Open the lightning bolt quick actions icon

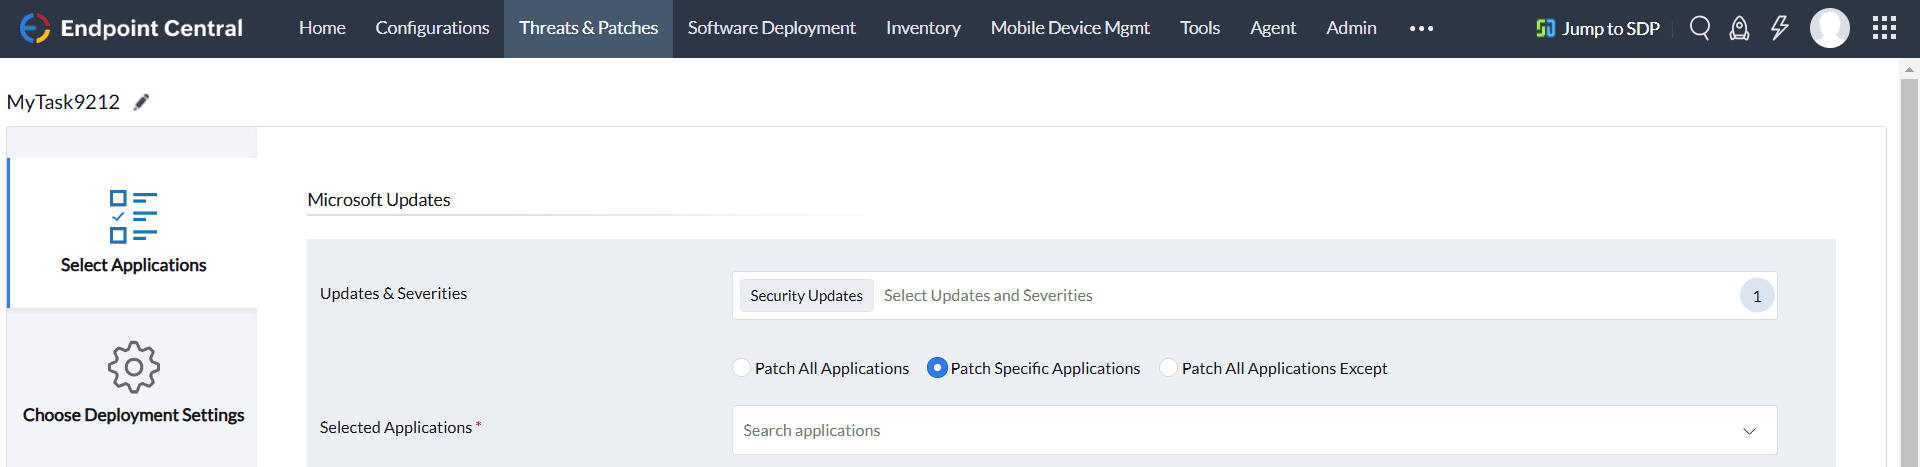[1779, 28]
